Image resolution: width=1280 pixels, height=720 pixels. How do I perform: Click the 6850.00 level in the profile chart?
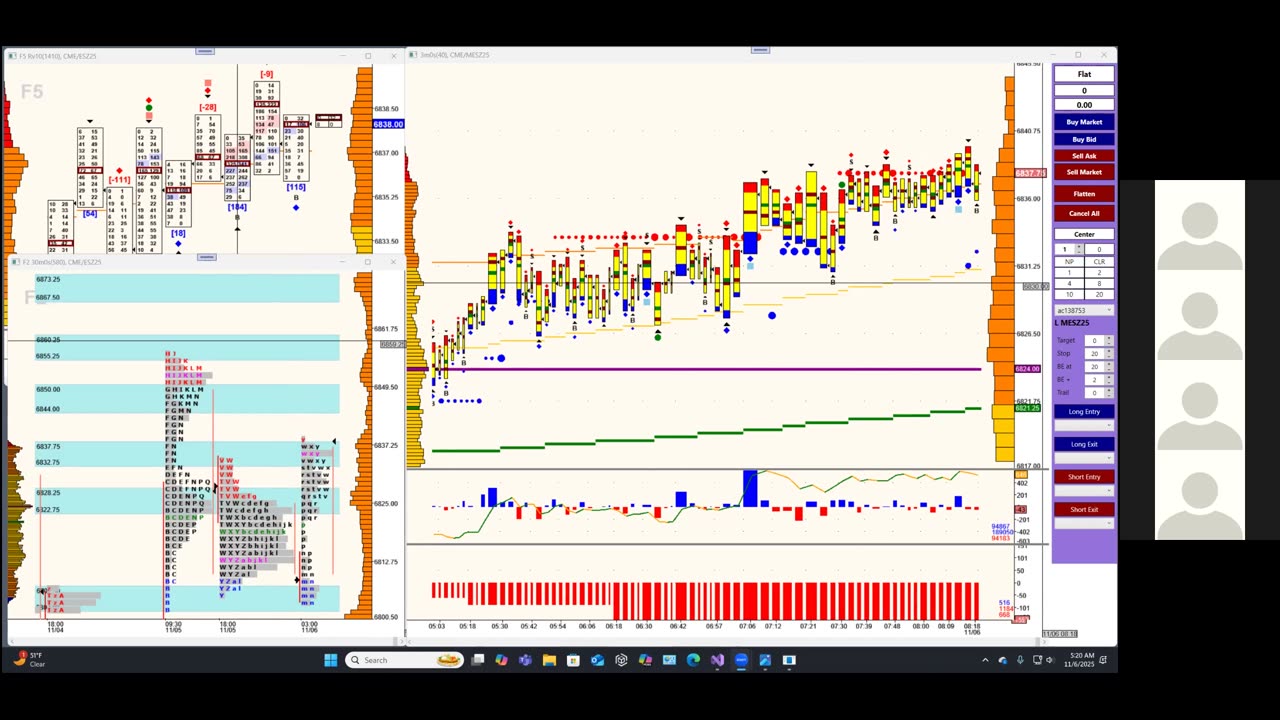pyautogui.click(x=47, y=389)
